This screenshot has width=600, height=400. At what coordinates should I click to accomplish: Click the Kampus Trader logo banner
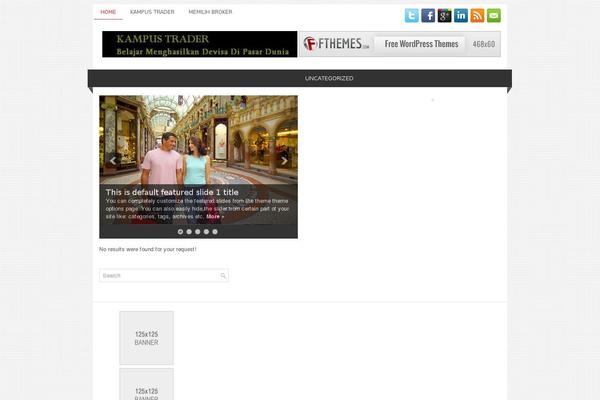pyautogui.click(x=200, y=44)
